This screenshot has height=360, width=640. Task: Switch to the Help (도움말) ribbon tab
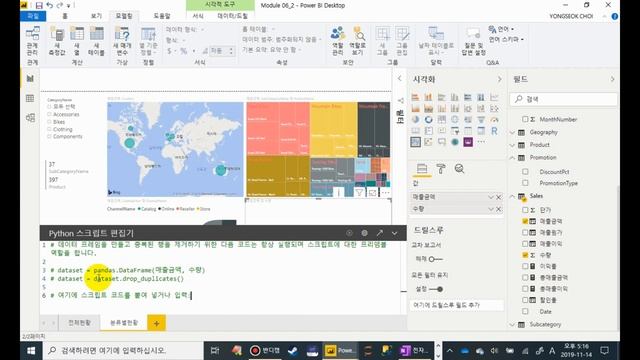pyautogui.click(x=162, y=16)
